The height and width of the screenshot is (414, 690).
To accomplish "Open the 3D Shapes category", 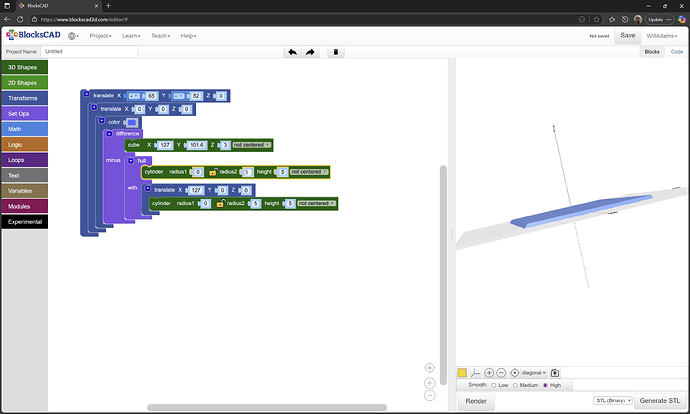I will coord(25,67).
